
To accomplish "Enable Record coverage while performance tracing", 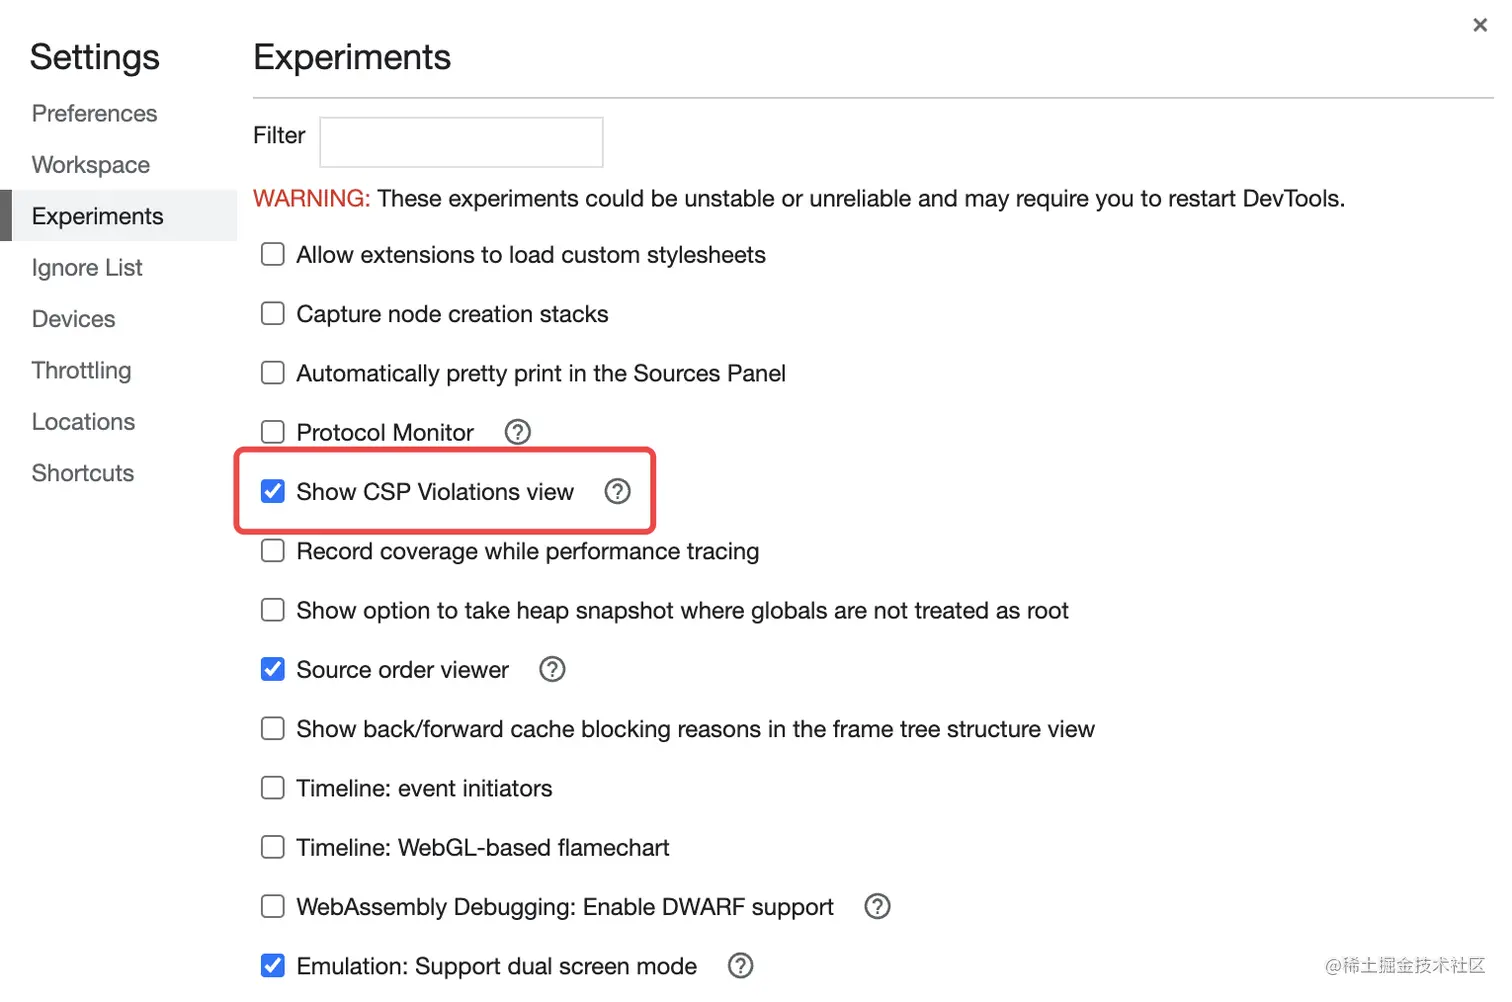I will pyautogui.click(x=273, y=551).
